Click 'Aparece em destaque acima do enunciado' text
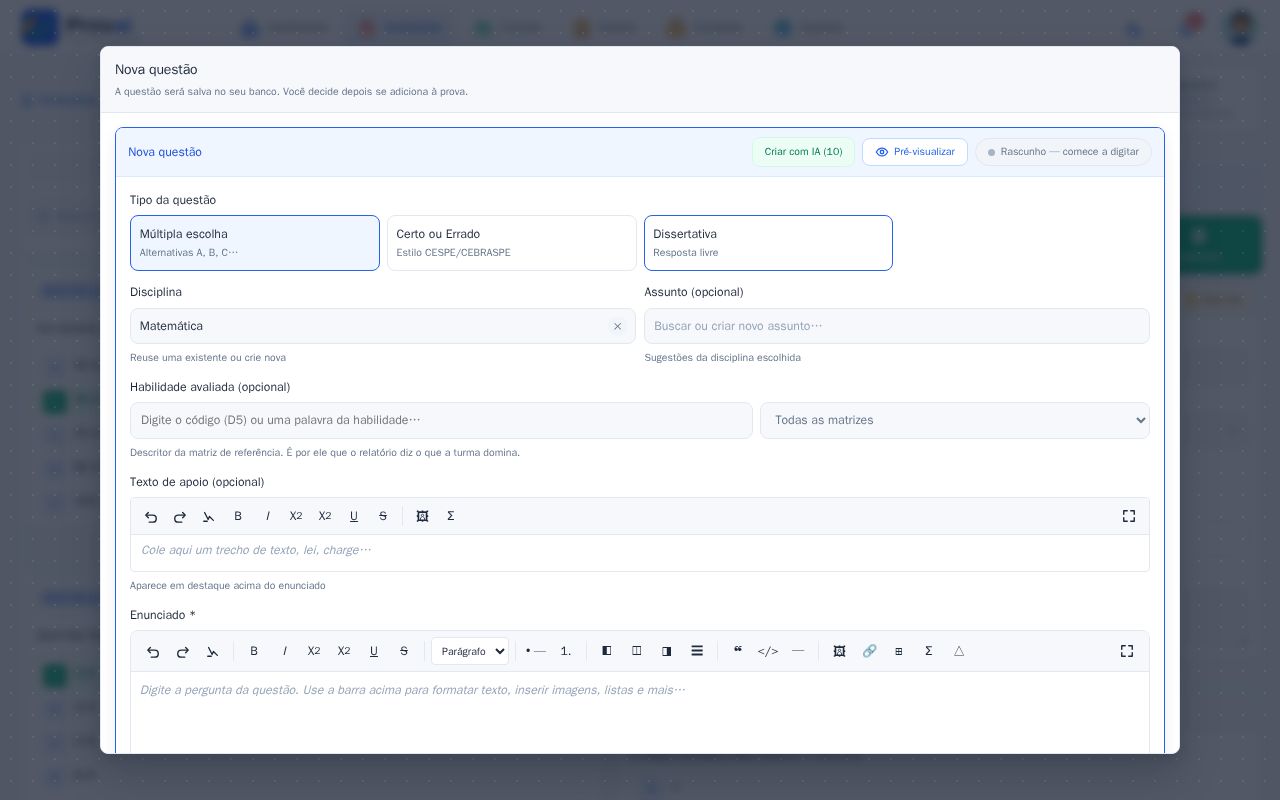The image size is (1280, 800). point(228,585)
